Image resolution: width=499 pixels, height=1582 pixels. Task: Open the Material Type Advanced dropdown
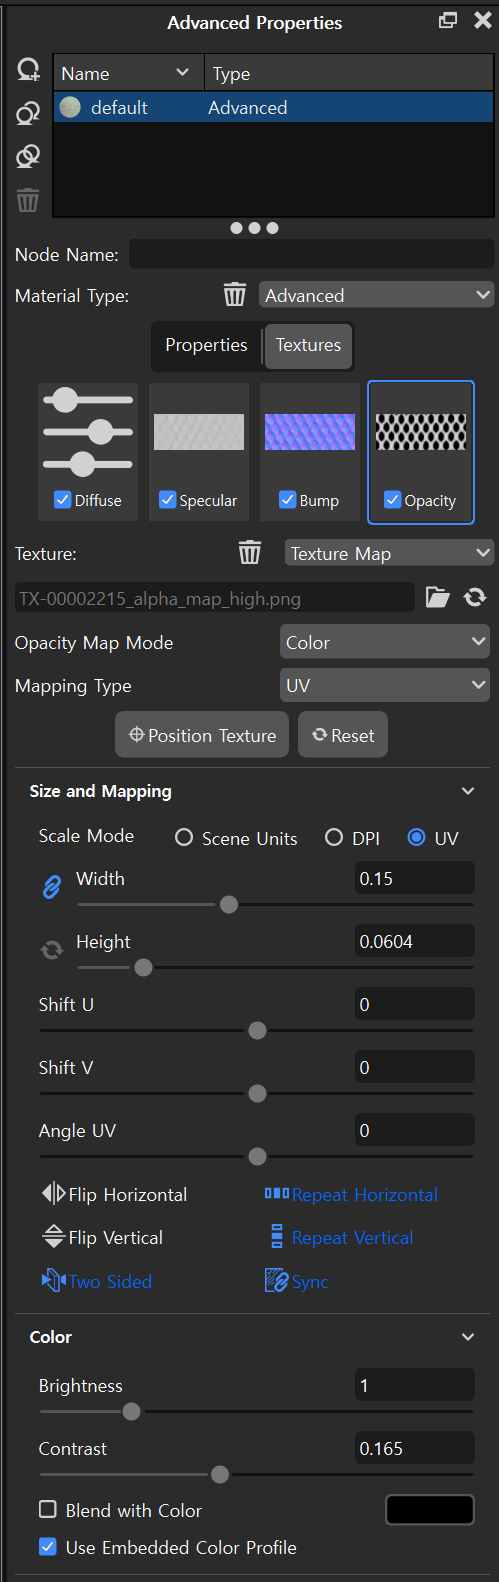coord(376,295)
